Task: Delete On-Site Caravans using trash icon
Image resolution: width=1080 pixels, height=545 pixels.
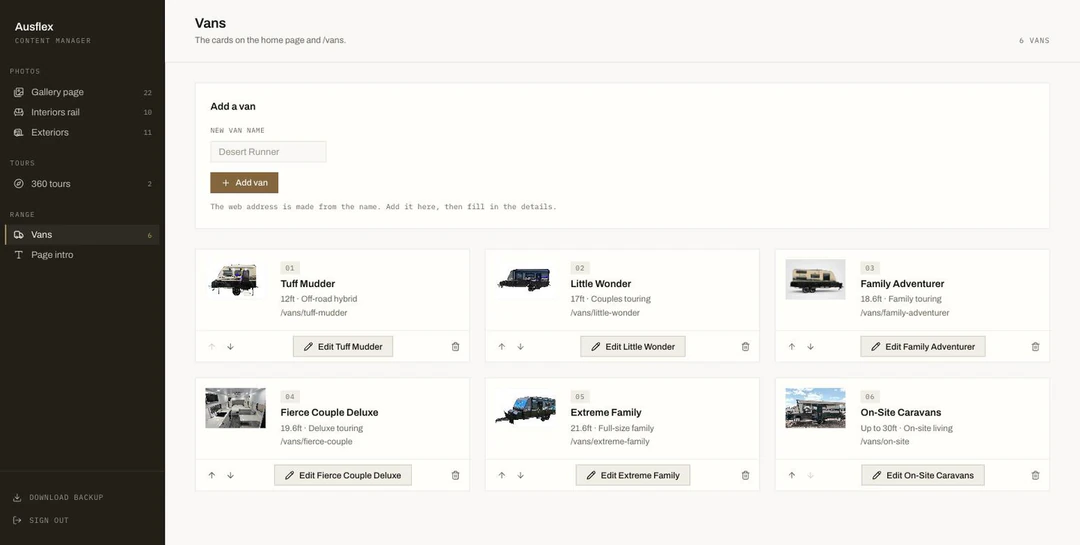Action: [x=1035, y=475]
